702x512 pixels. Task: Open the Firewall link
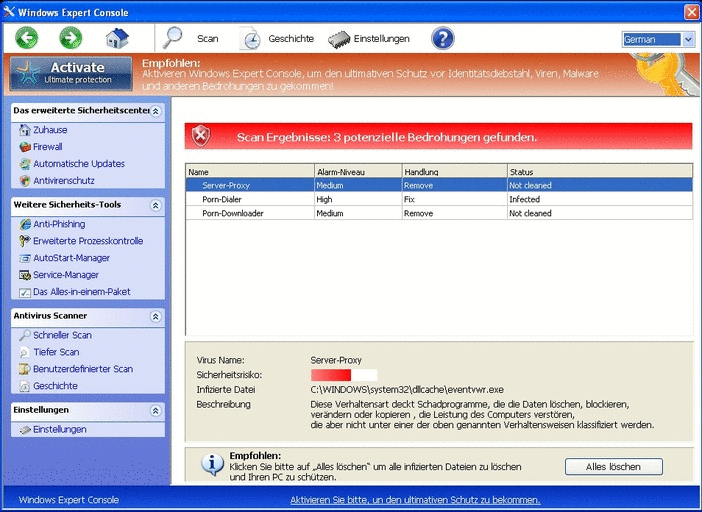[x=47, y=147]
